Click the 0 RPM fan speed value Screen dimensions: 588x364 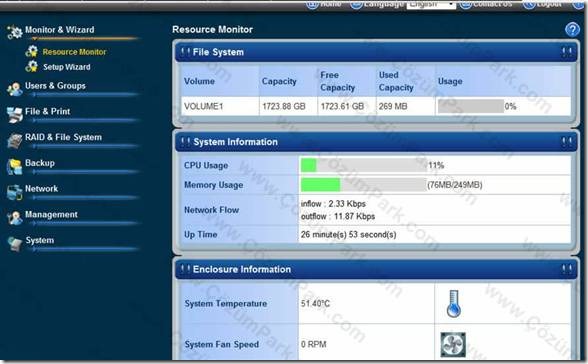click(314, 344)
